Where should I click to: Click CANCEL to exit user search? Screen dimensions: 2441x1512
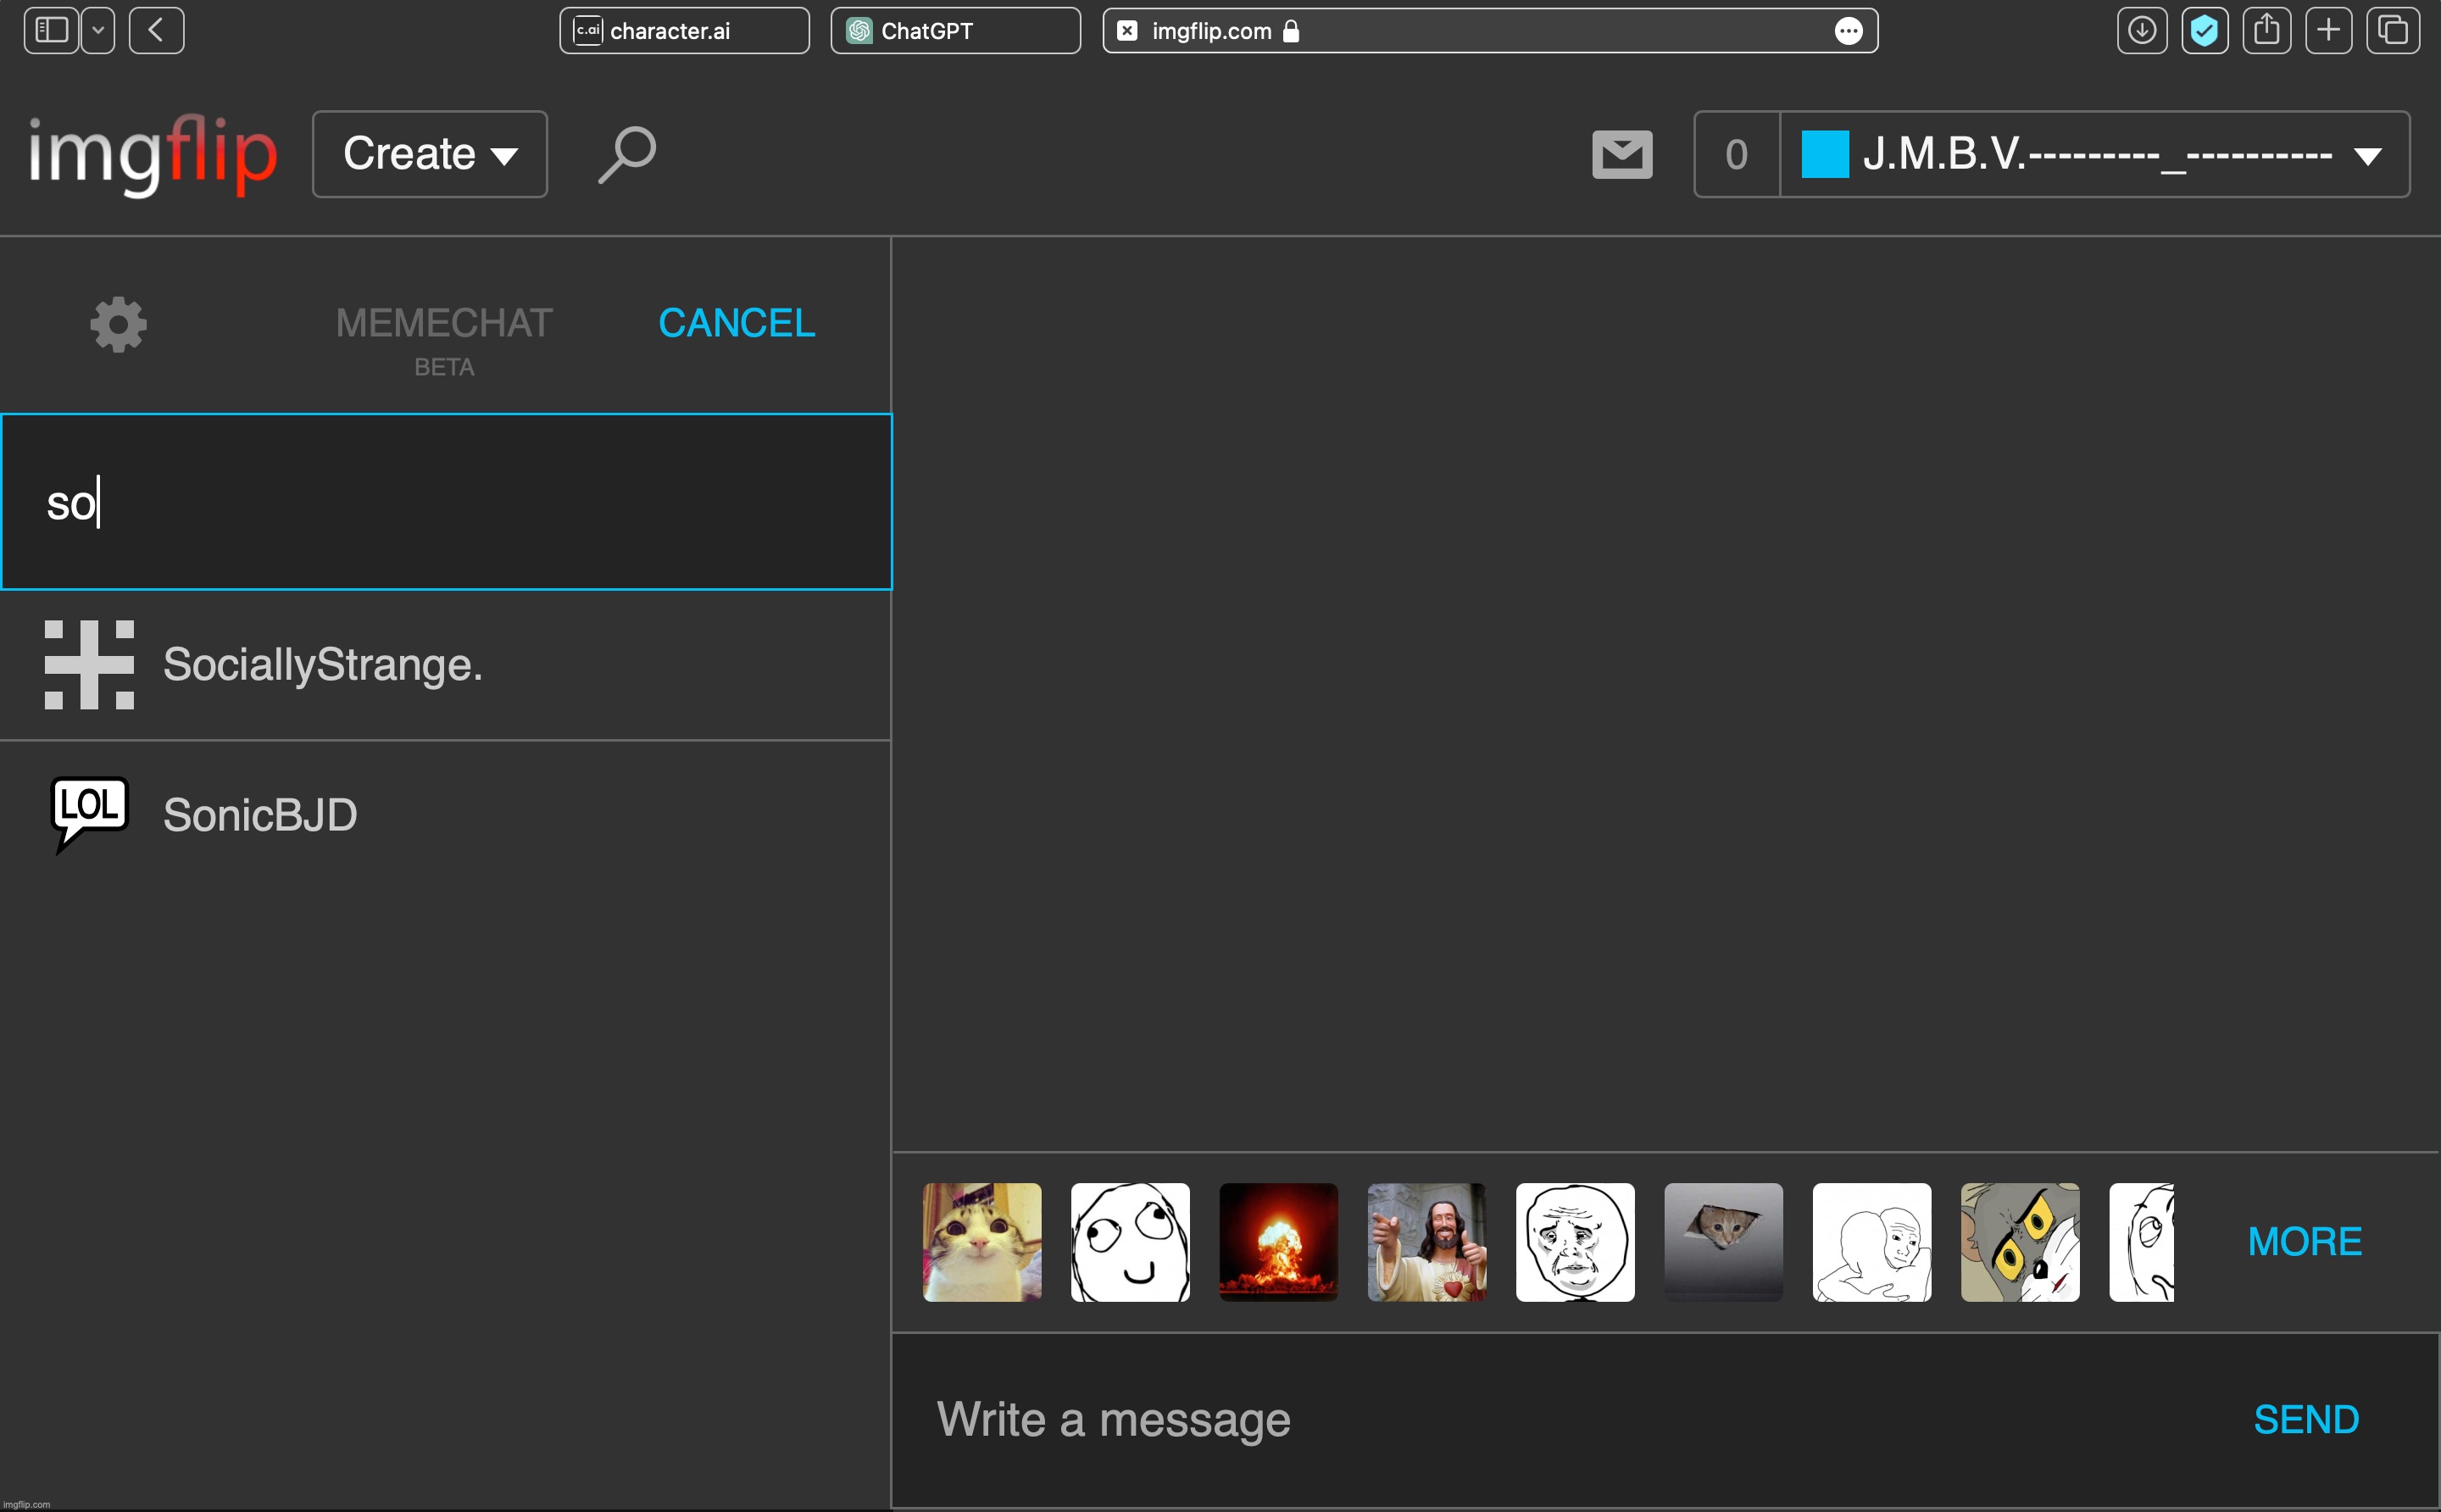[x=736, y=323]
